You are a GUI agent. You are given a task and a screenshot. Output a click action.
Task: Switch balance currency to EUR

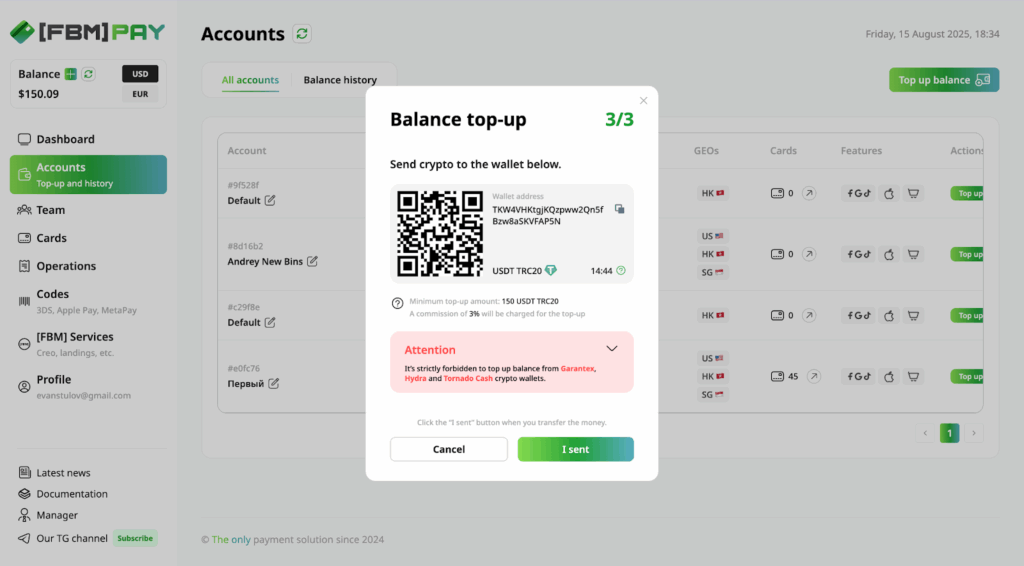coord(140,94)
